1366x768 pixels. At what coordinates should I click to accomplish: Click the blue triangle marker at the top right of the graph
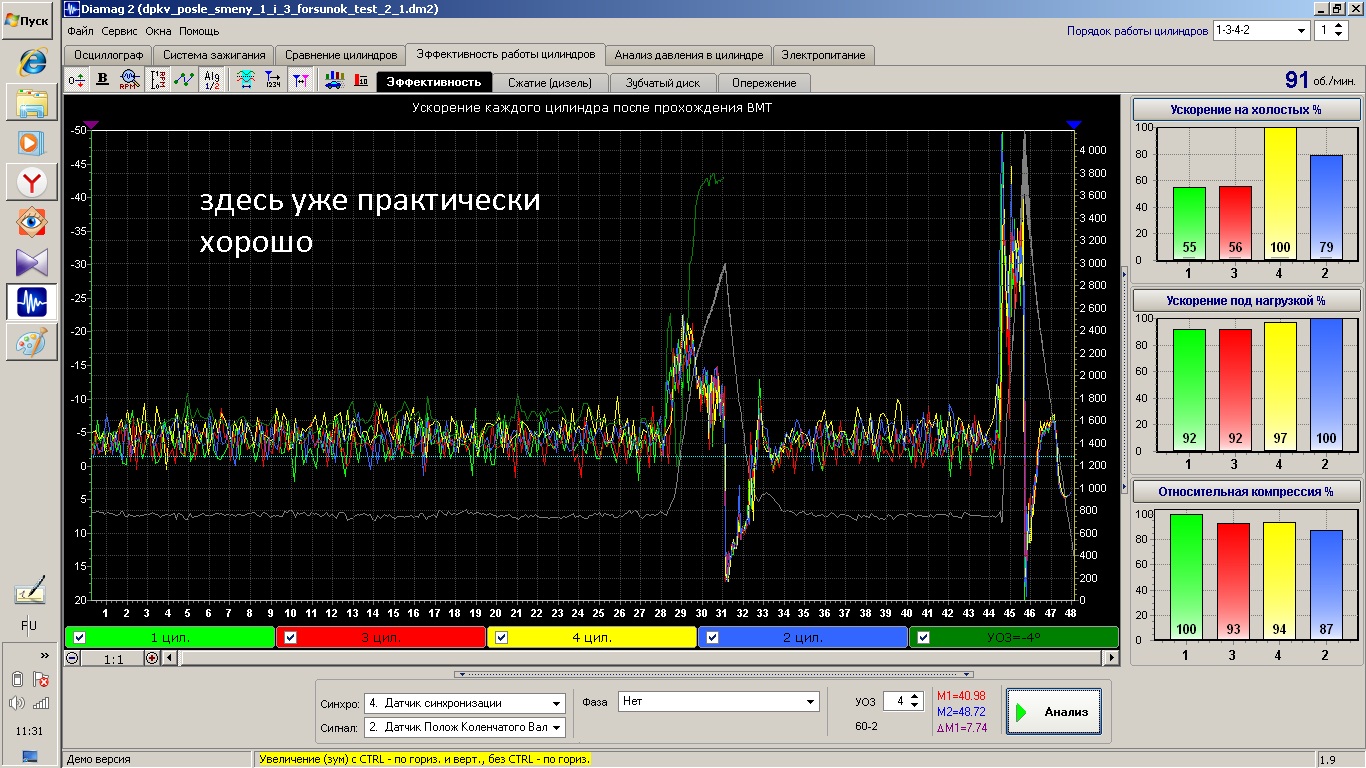click(1074, 125)
